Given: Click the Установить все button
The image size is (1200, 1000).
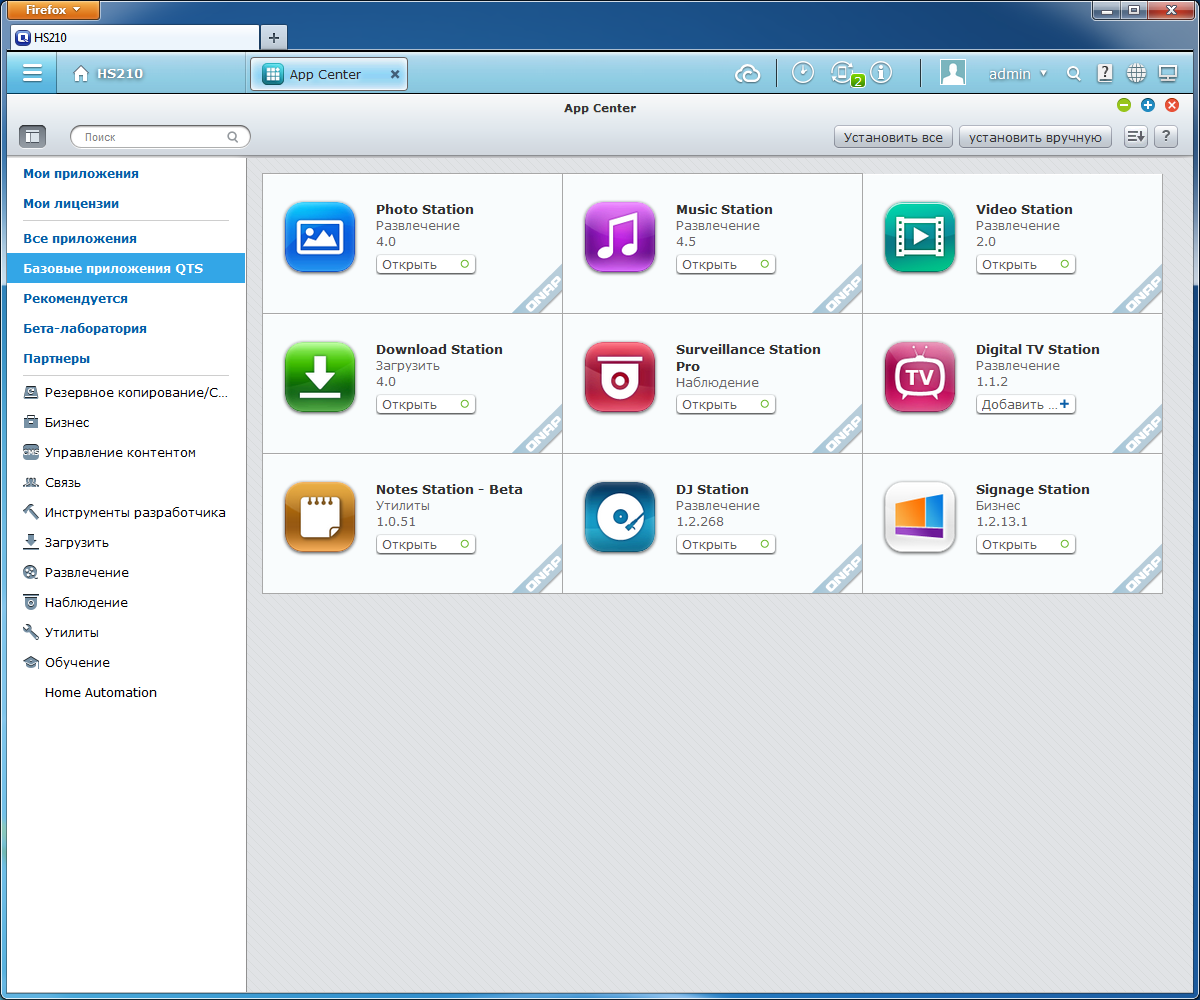Looking at the screenshot, I should pos(893,137).
